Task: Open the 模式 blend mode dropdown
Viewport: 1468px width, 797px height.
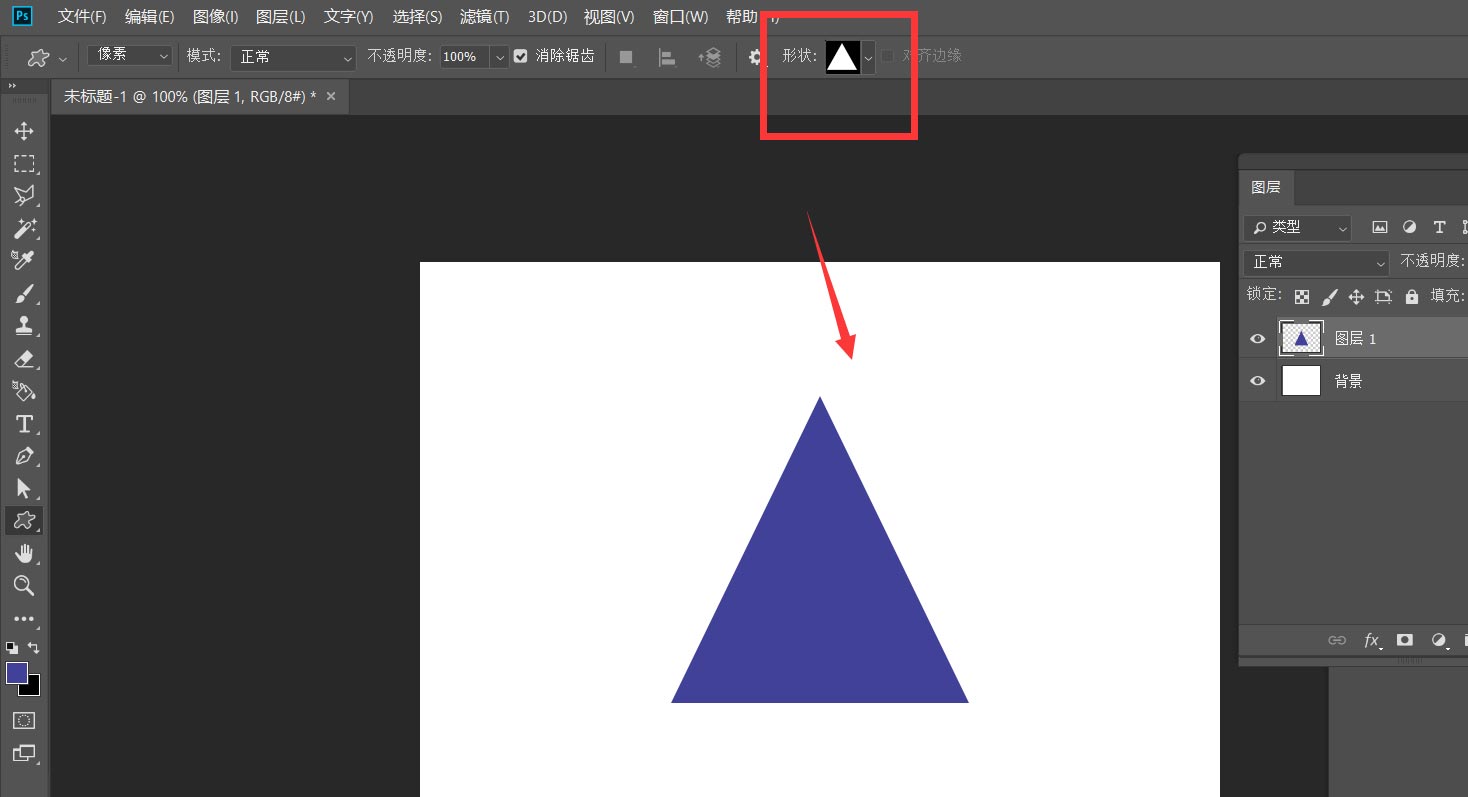Action: pyautogui.click(x=293, y=57)
